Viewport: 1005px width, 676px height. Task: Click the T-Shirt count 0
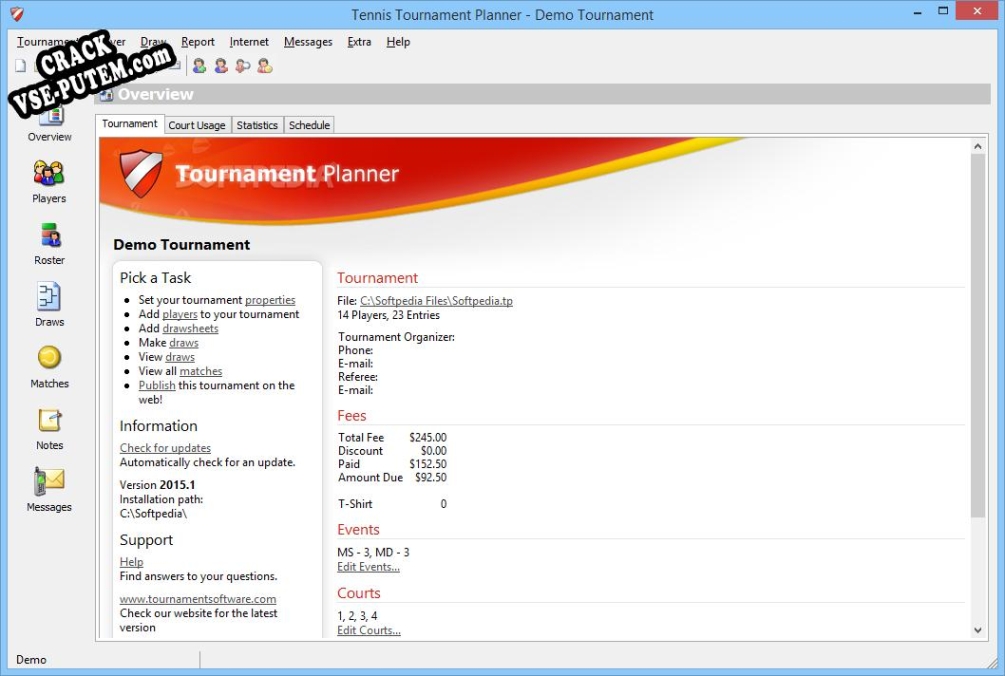(444, 504)
